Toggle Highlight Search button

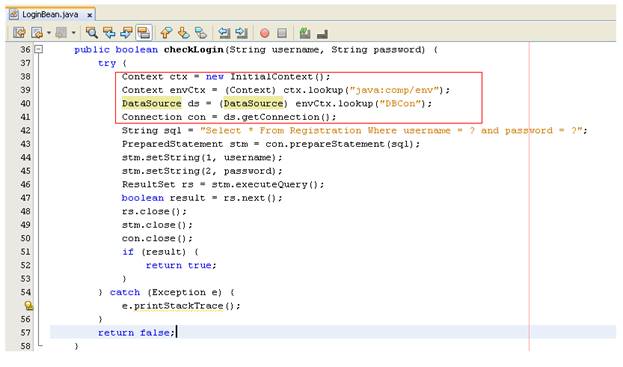click(144, 33)
